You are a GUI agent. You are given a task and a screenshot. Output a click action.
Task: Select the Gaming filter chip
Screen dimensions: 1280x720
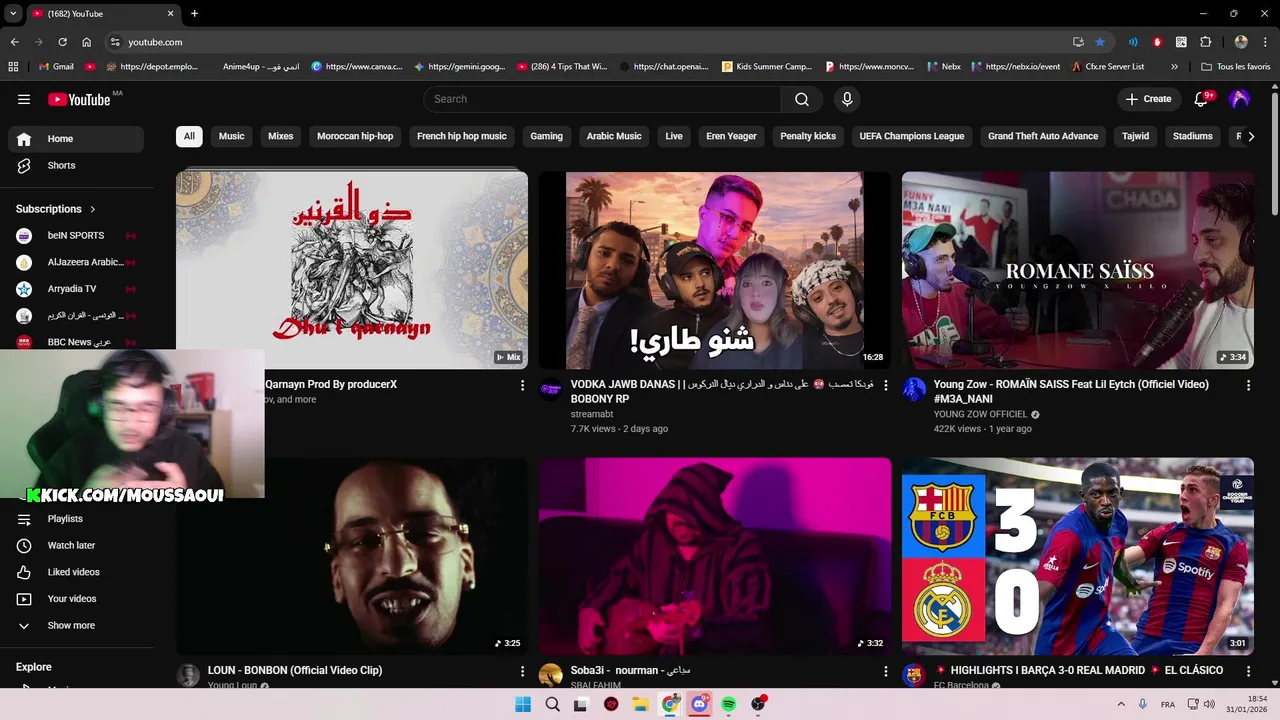tap(546, 136)
